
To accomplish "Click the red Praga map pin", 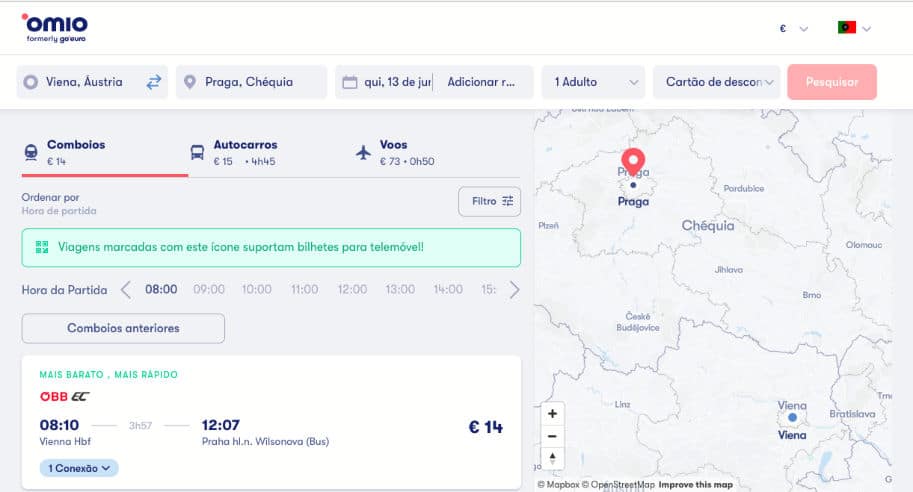I will pyautogui.click(x=633, y=162).
